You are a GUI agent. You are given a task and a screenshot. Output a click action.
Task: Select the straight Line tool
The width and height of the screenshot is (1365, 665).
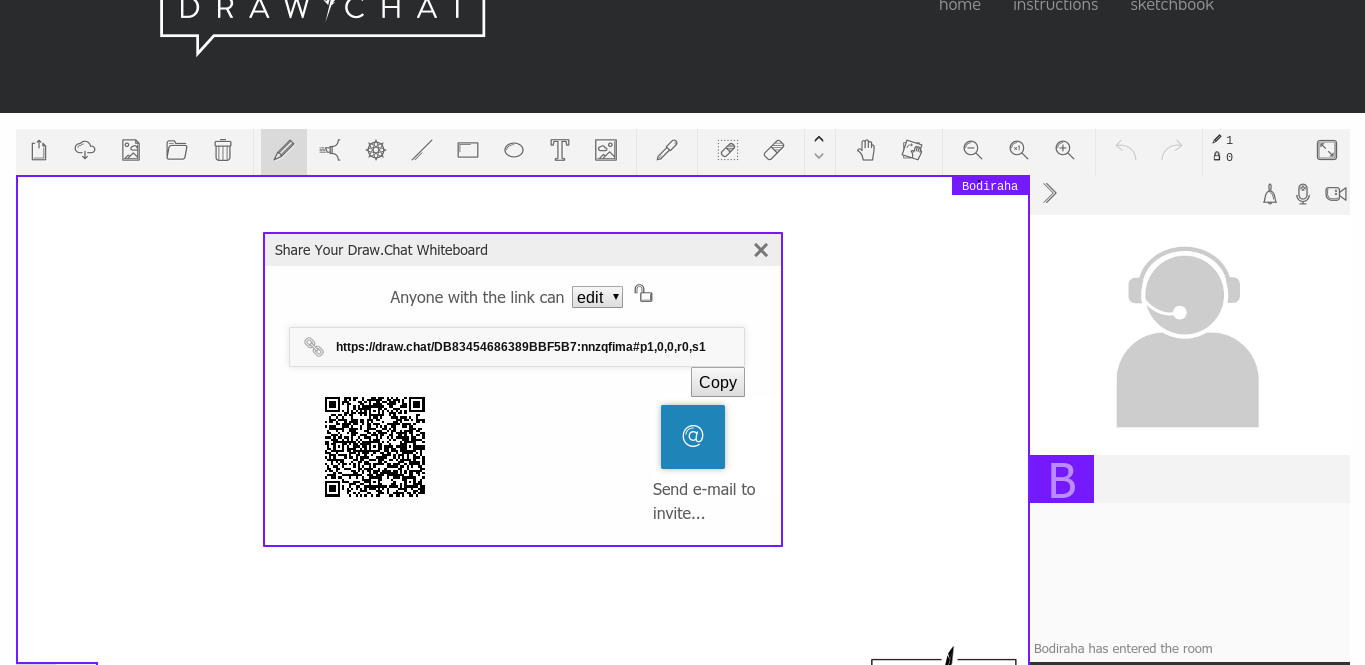(x=422, y=150)
